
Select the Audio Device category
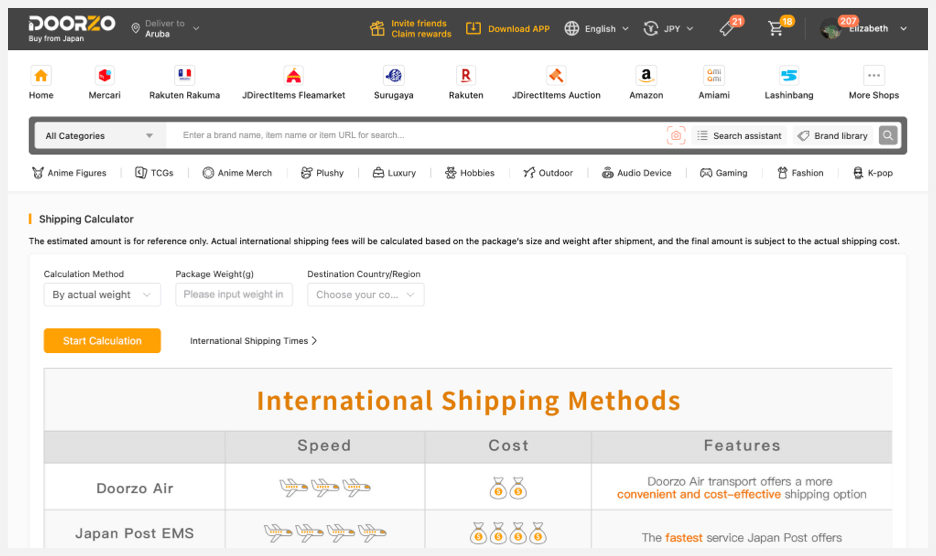(x=636, y=173)
